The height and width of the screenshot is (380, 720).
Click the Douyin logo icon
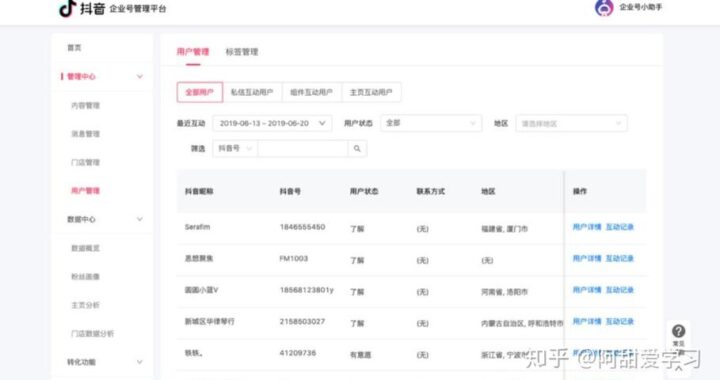pyautogui.click(x=68, y=8)
